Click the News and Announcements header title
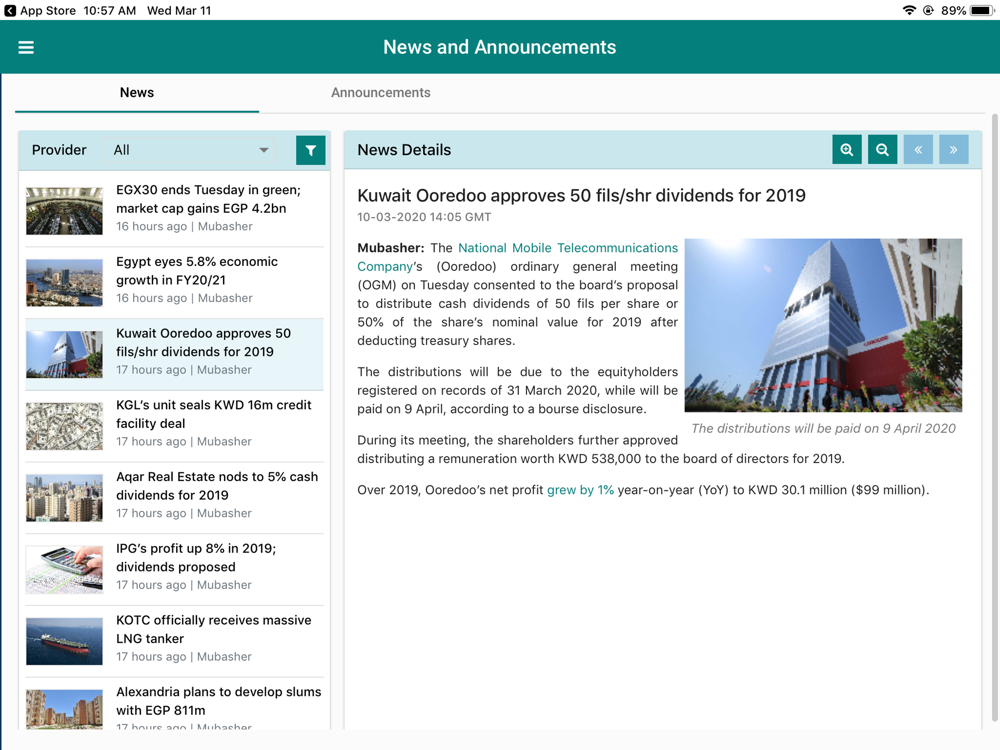The image size is (1000, 750). [x=499, y=47]
